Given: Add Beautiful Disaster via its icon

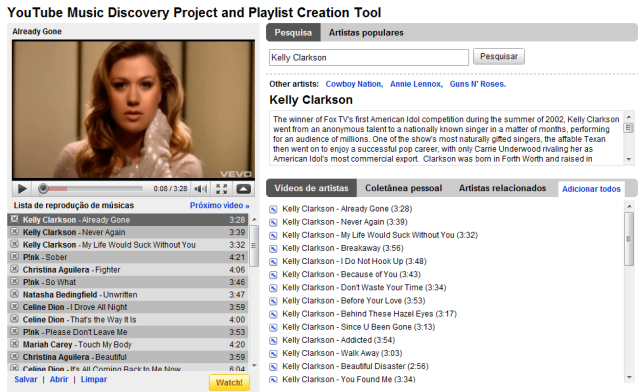Looking at the screenshot, I should click(273, 367).
